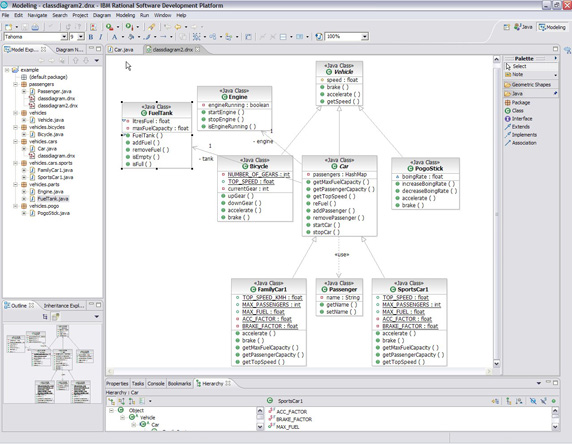Collapse the vehicles.cars.sports package node
Viewport: 572px width, 444px height.
(16, 163)
